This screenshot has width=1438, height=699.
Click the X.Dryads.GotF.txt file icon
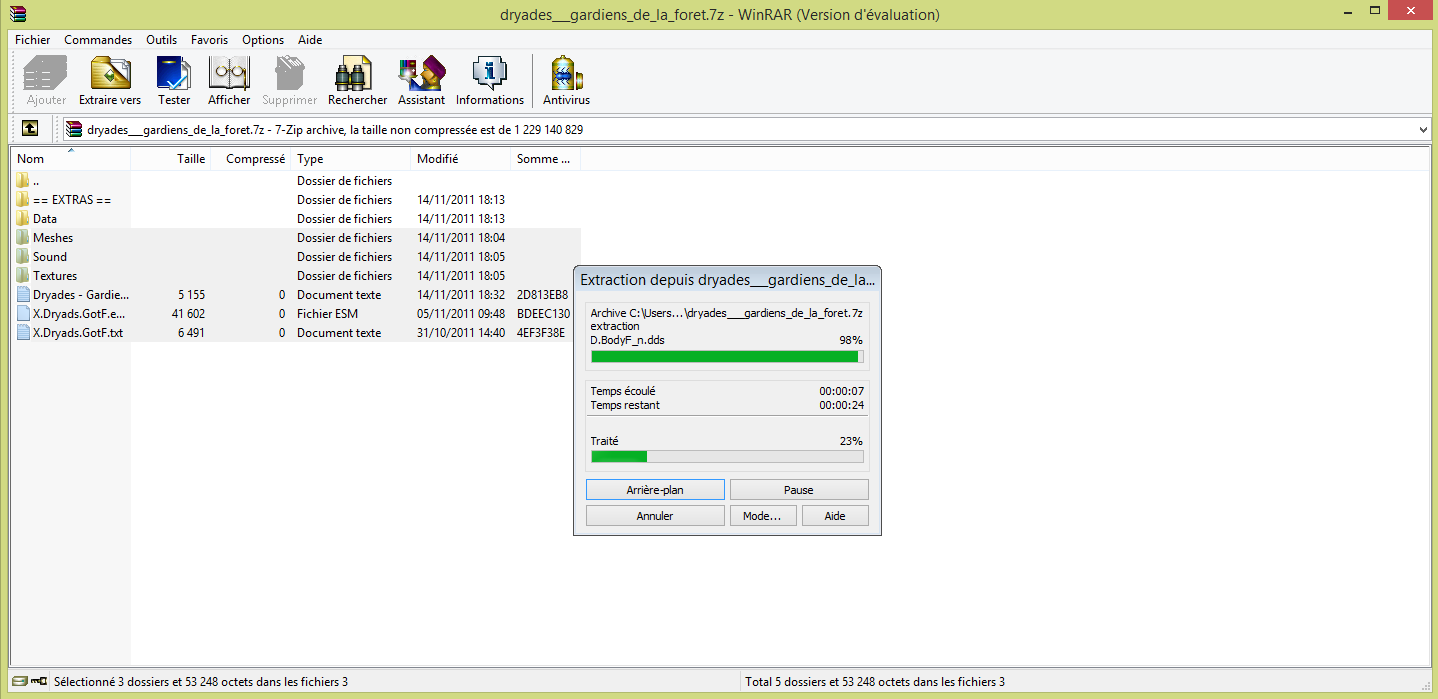pyautogui.click(x=23, y=333)
